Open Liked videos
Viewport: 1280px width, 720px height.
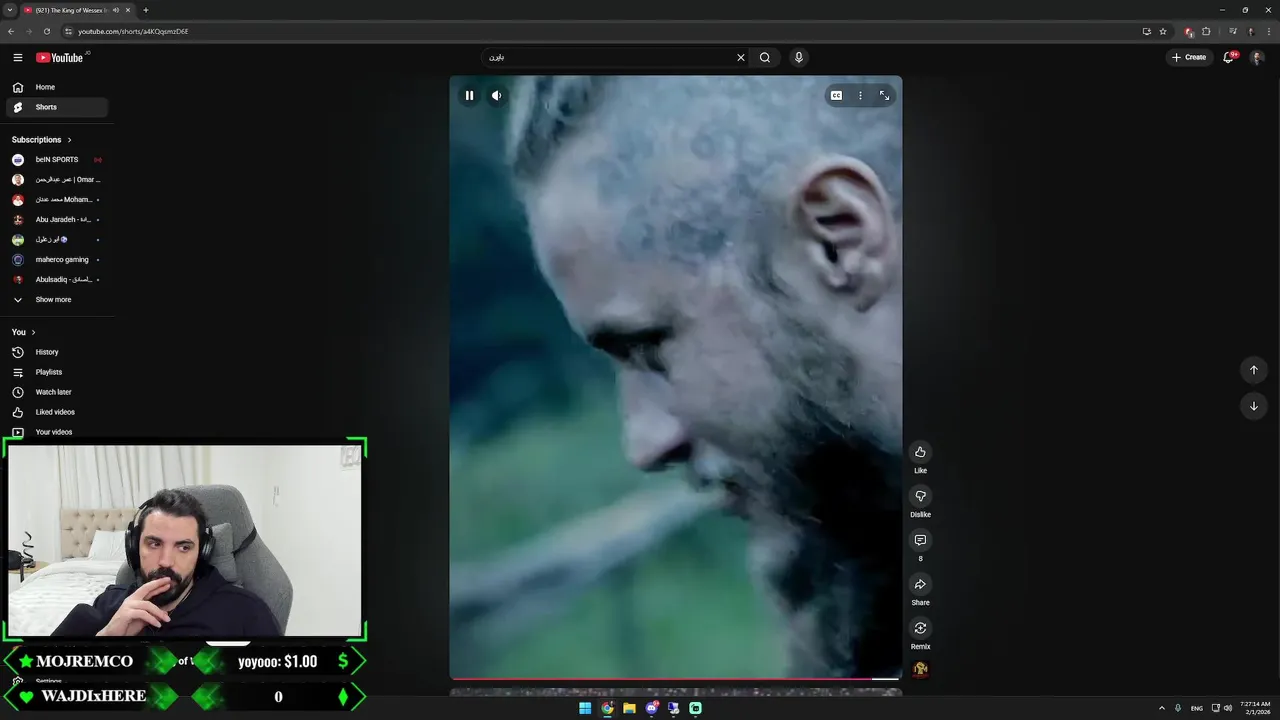[57, 412]
